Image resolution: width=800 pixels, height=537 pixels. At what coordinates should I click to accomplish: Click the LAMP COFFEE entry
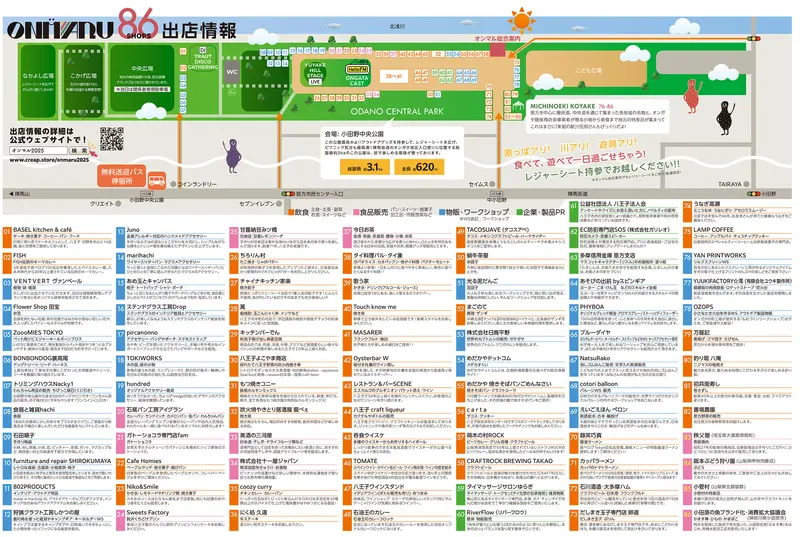pos(738,238)
